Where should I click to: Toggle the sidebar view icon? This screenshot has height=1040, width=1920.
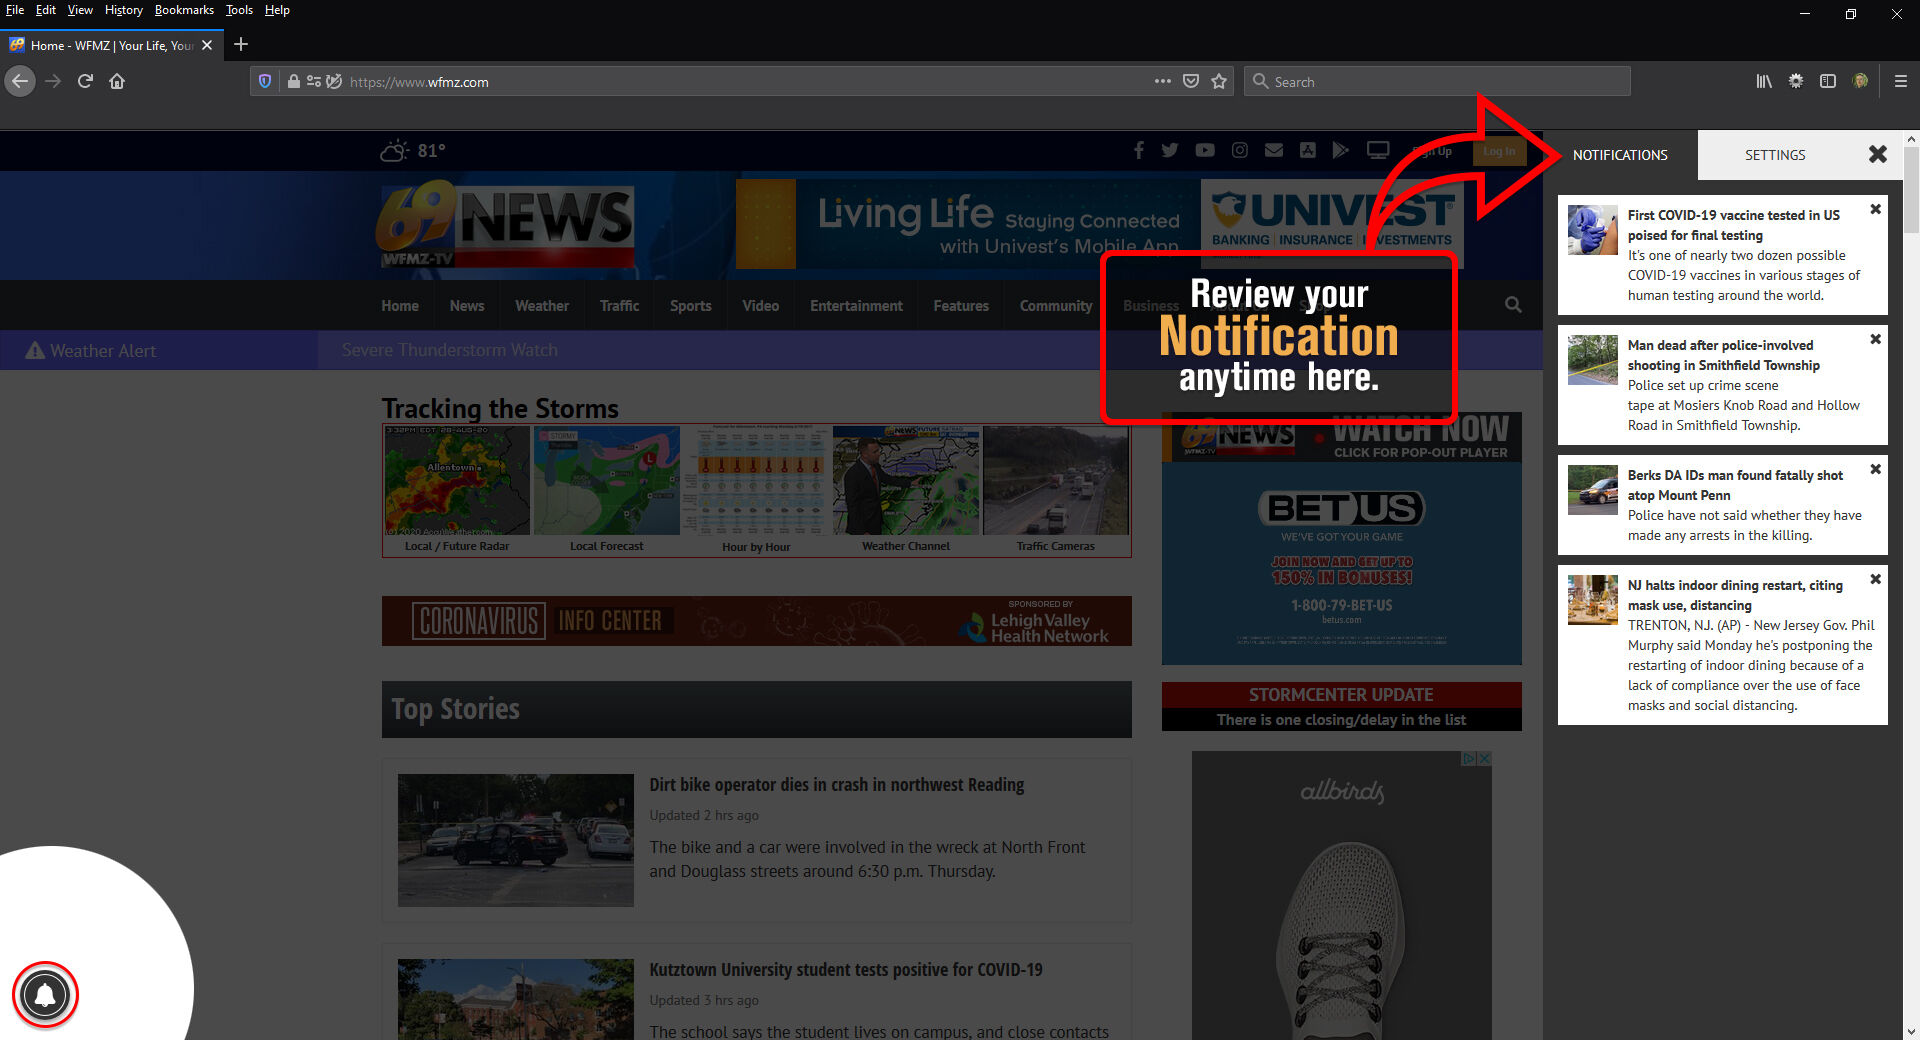[x=1827, y=81]
